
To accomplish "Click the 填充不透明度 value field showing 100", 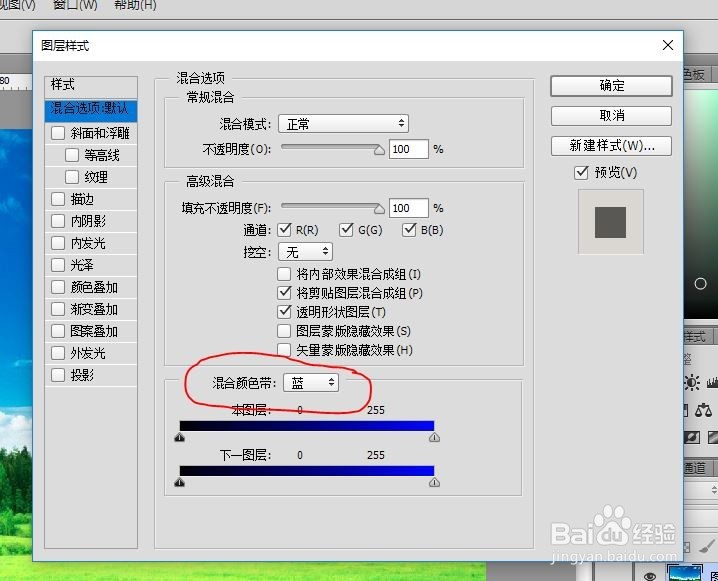I will pos(408,208).
